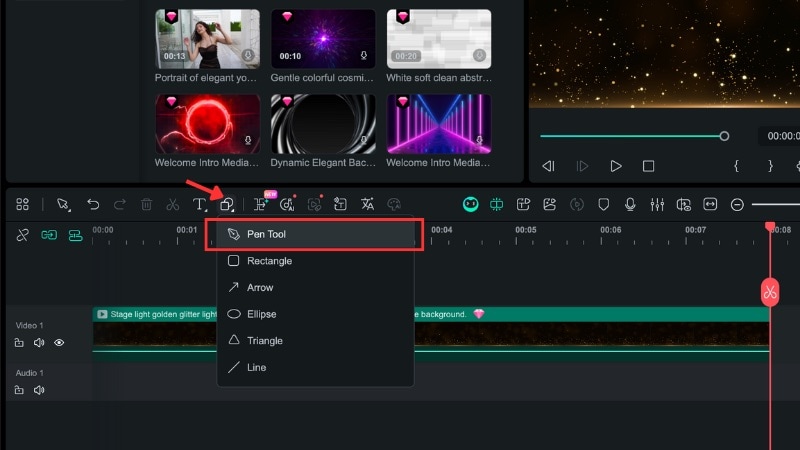Image resolution: width=800 pixels, height=450 pixels.
Task: Click the speech-to-text T icon
Action: pyautogui.click(x=340, y=205)
